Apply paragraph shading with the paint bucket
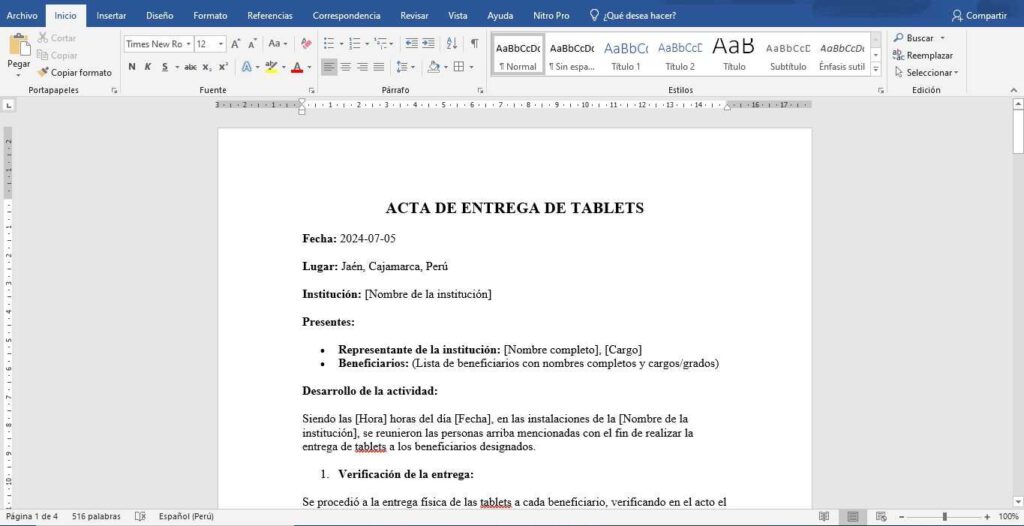 click(x=433, y=67)
